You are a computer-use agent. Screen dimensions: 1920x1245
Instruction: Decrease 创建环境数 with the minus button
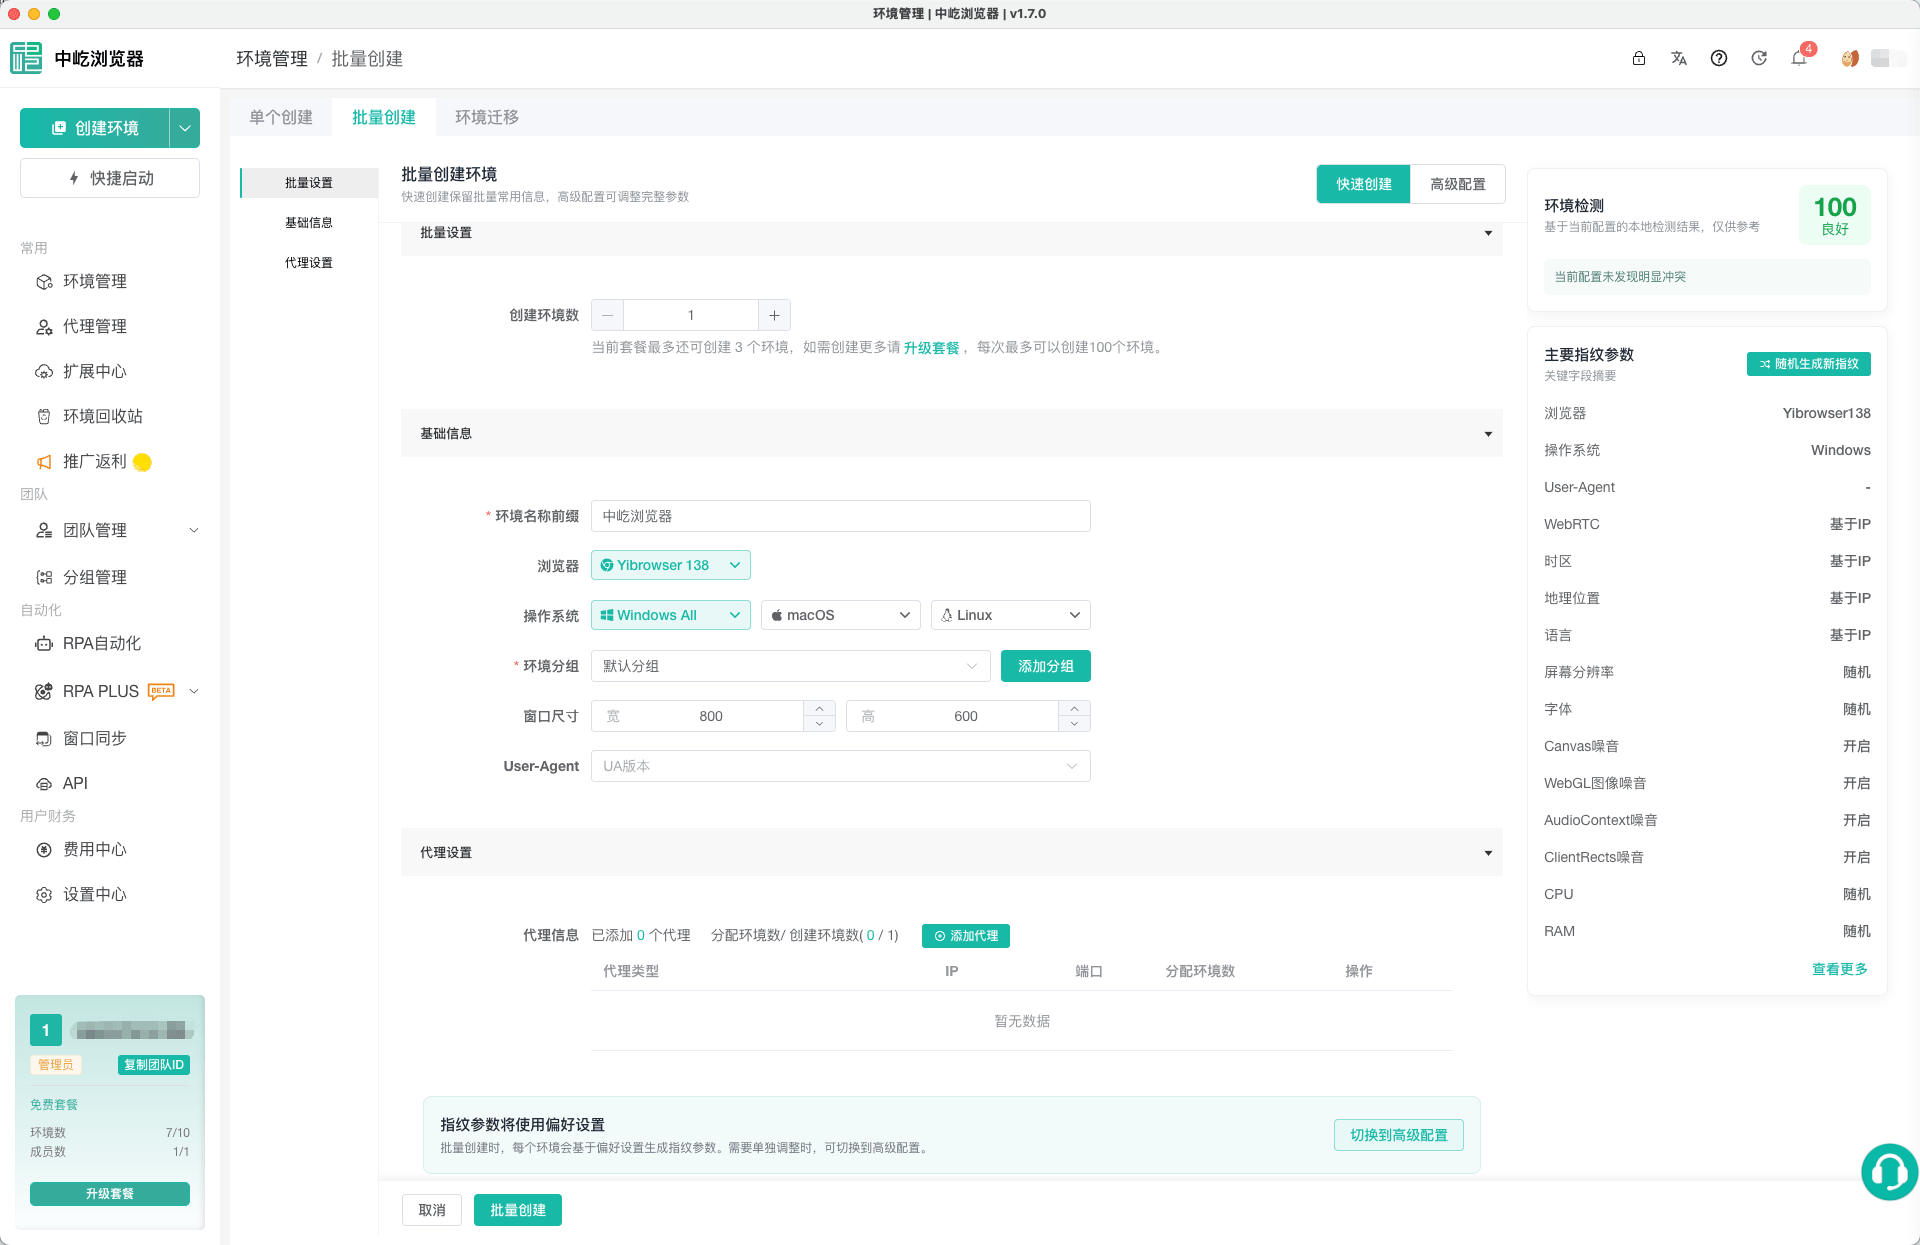pyautogui.click(x=607, y=315)
